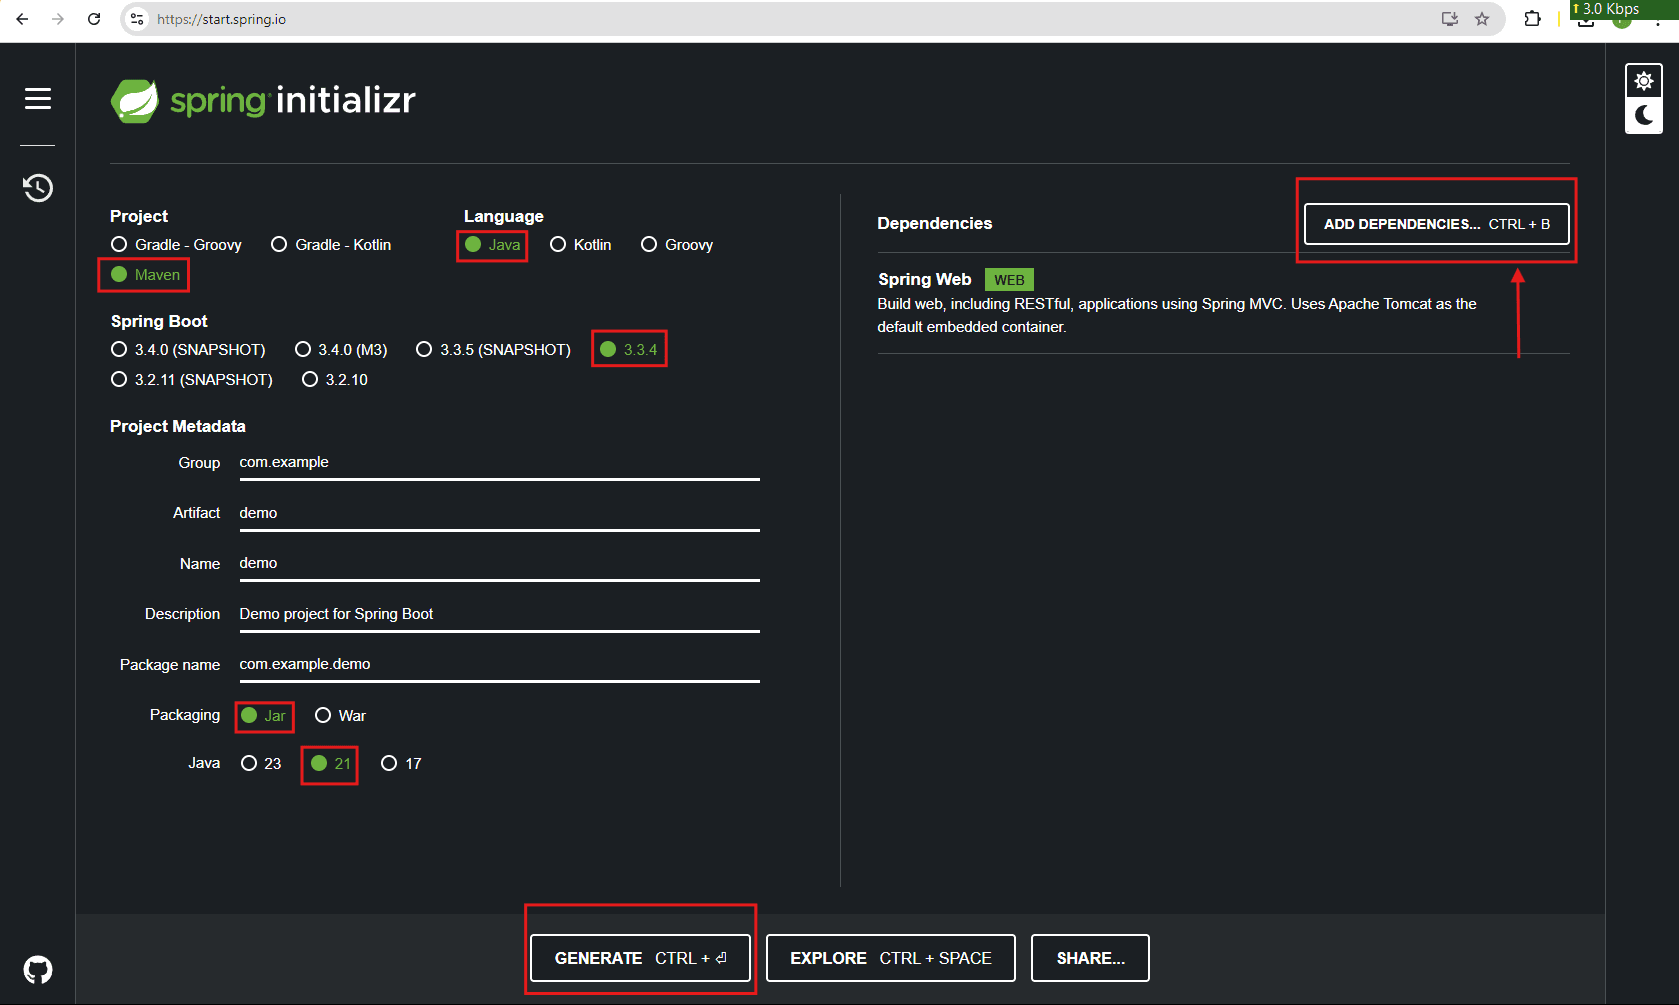Select Gradle - Groovy project
1679x1005 pixels.
coord(176,245)
